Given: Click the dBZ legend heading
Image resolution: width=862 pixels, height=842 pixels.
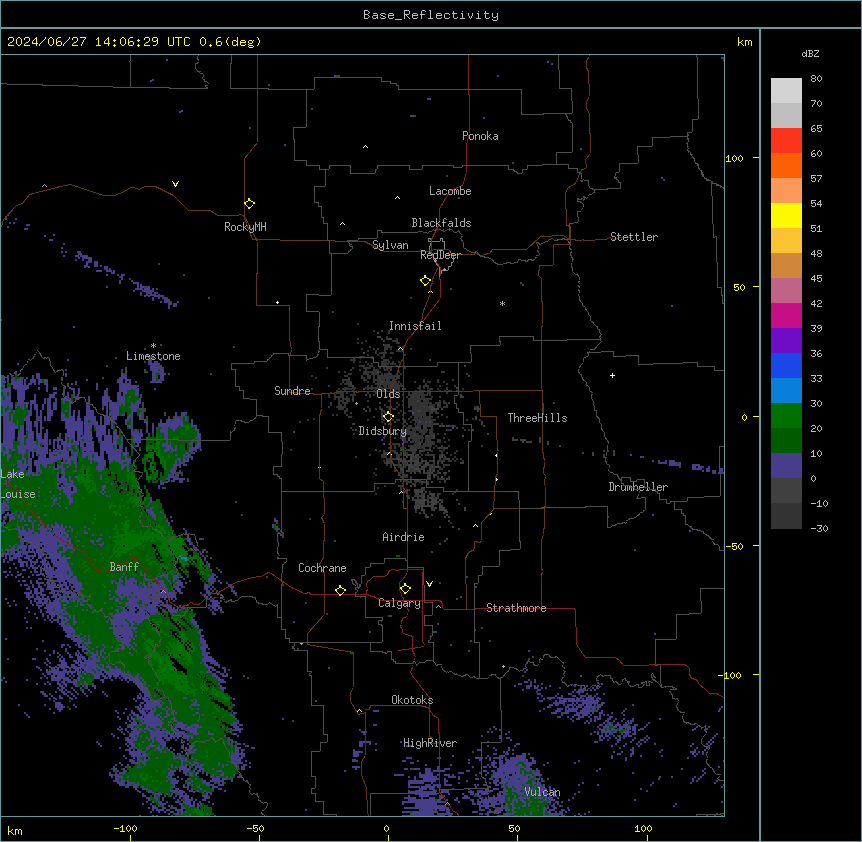Looking at the screenshot, I should click(810, 53).
